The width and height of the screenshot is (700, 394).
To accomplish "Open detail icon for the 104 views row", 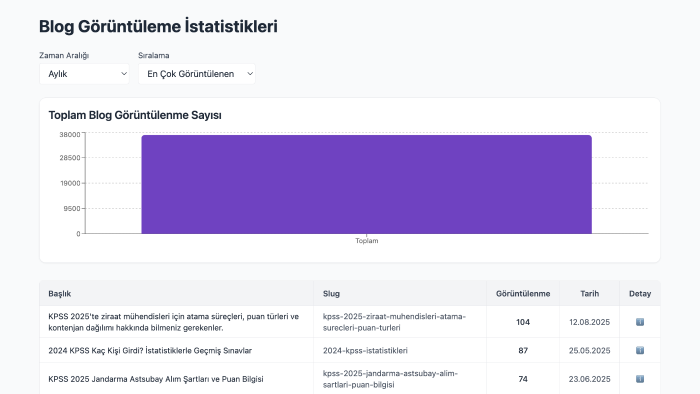I will coord(640,322).
